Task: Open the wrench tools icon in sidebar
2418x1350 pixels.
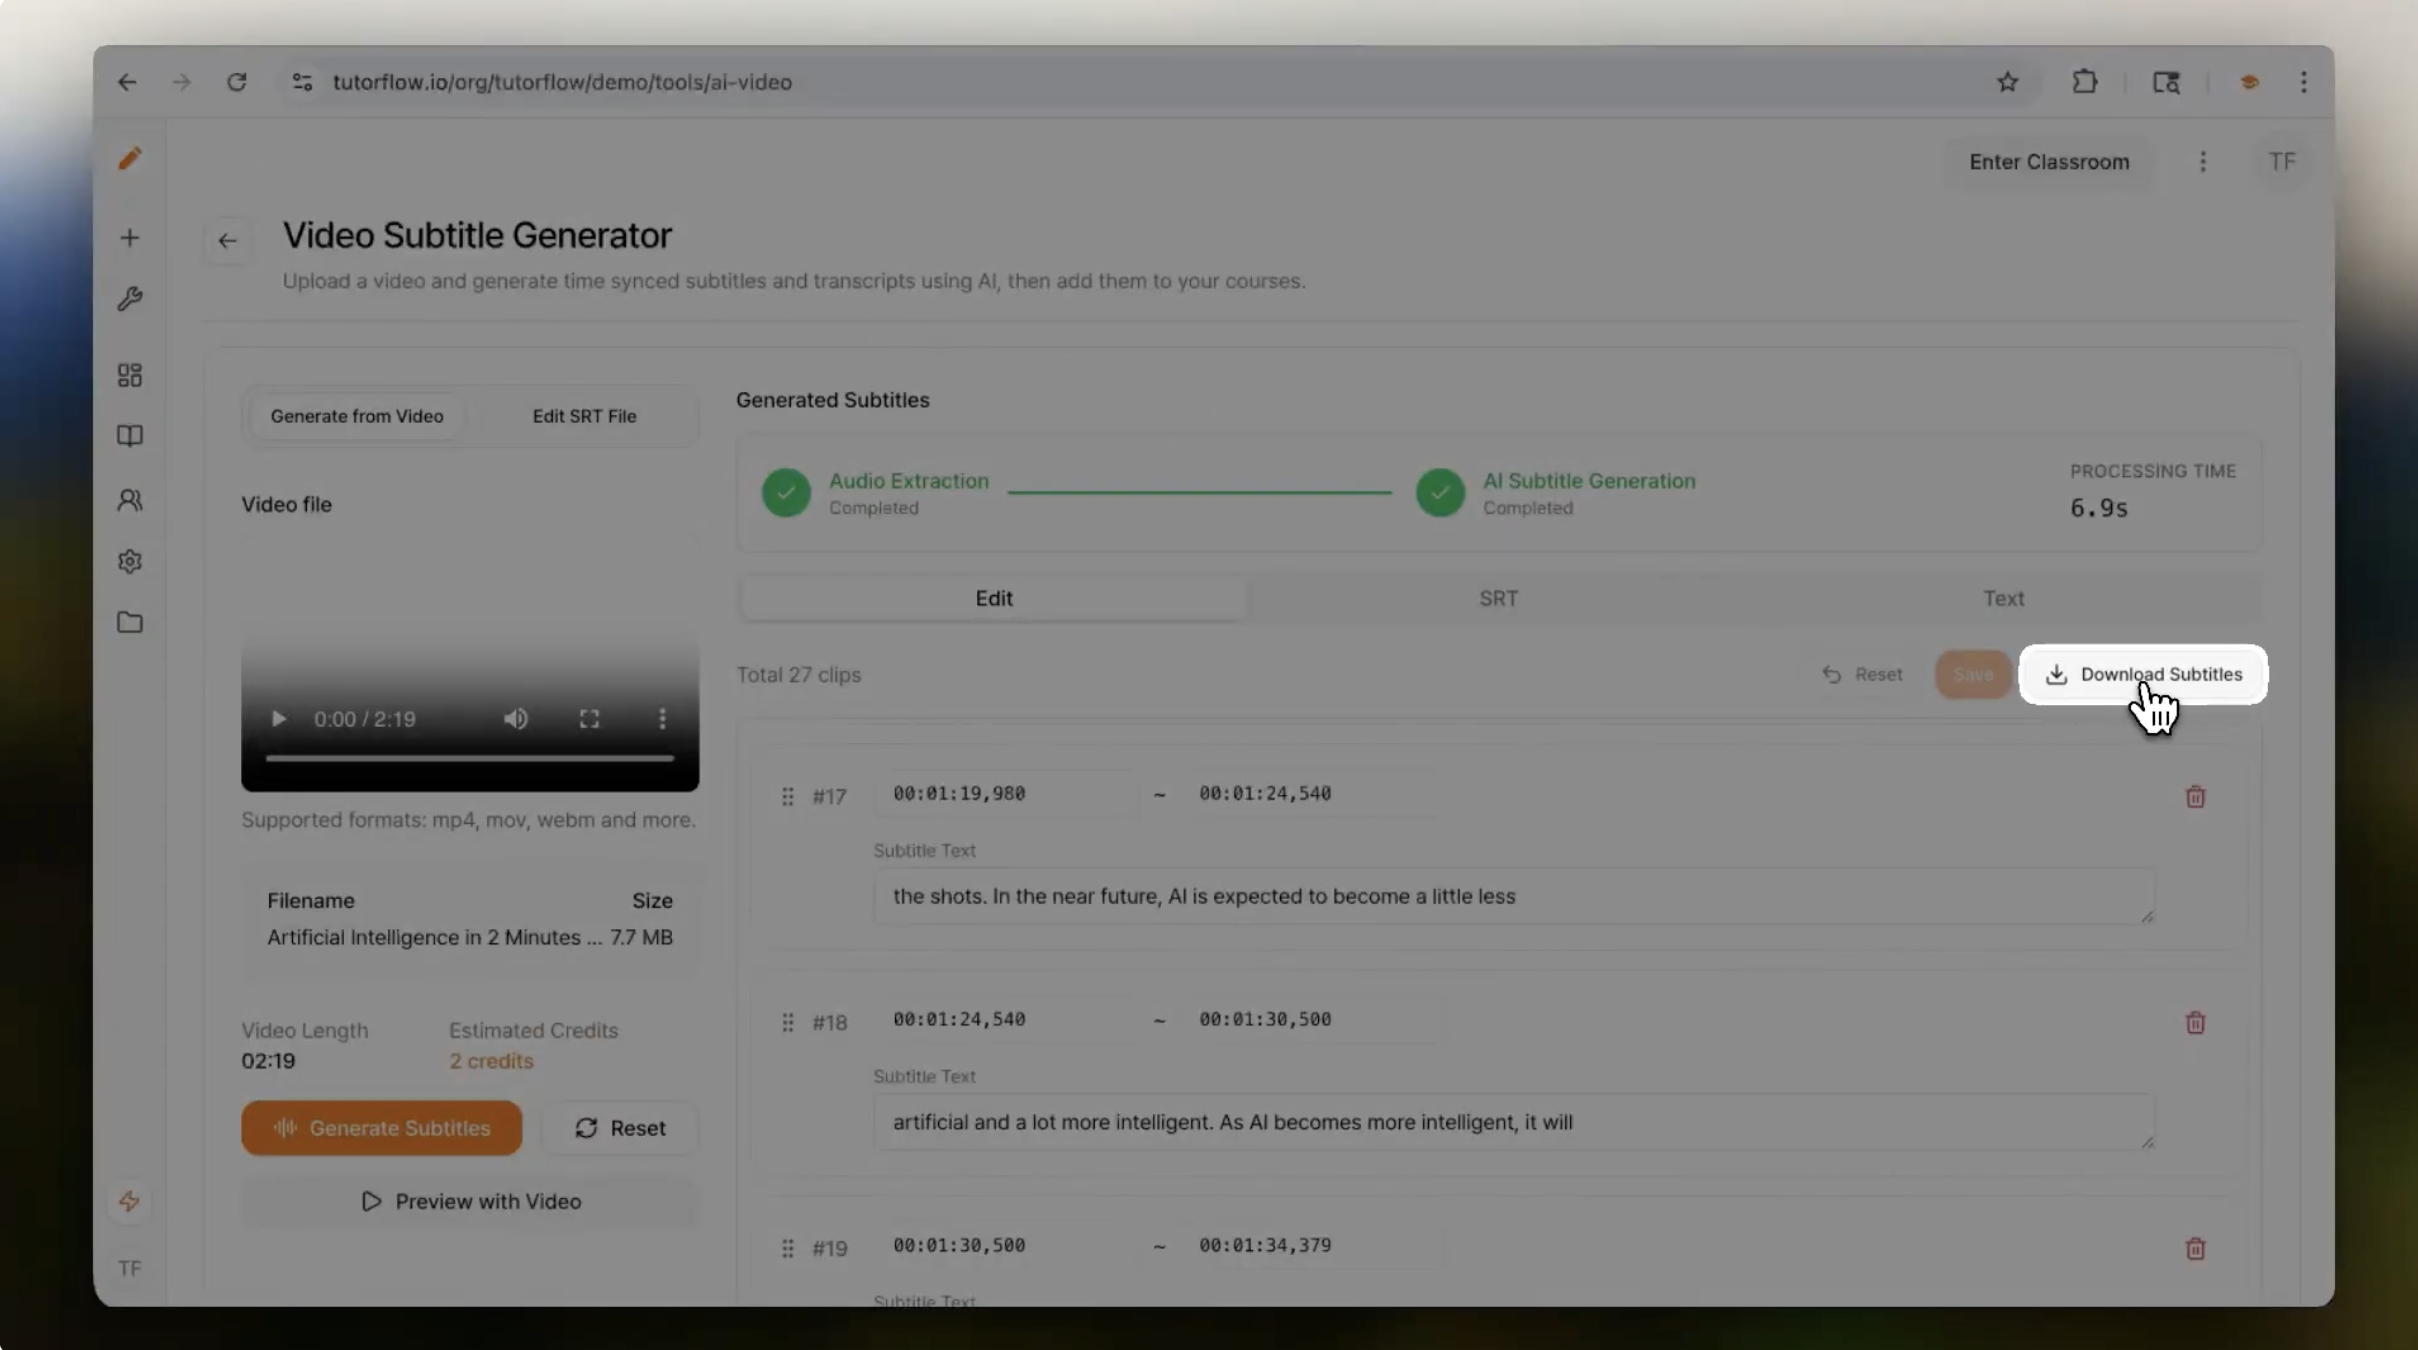Action: tap(130, 298)
